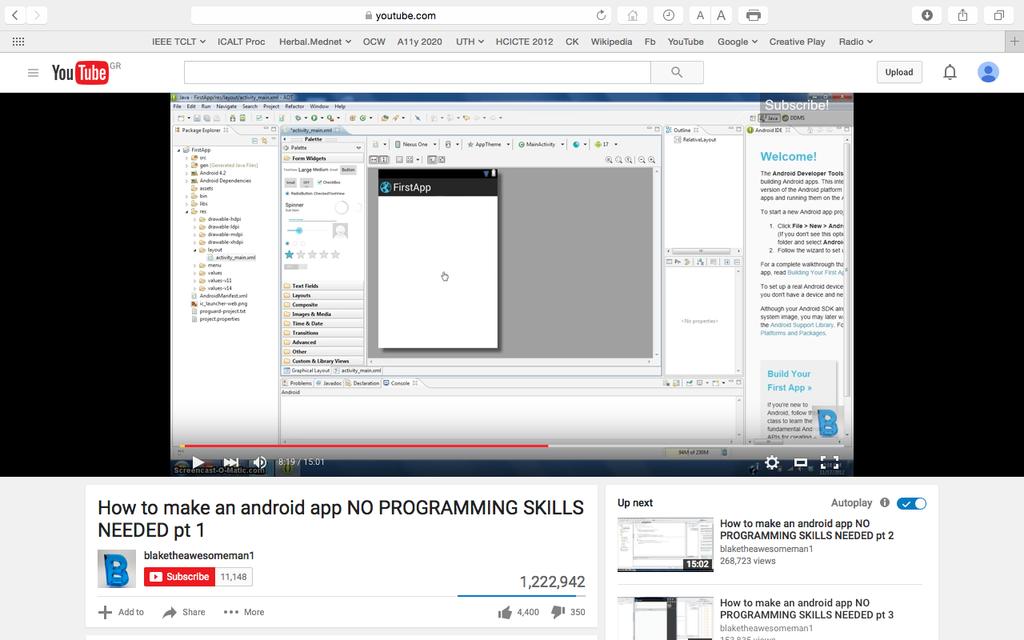This screenshot has width=1024, height=640.
Task: Add a new tab with the plus button
Action: point(1014,41)
